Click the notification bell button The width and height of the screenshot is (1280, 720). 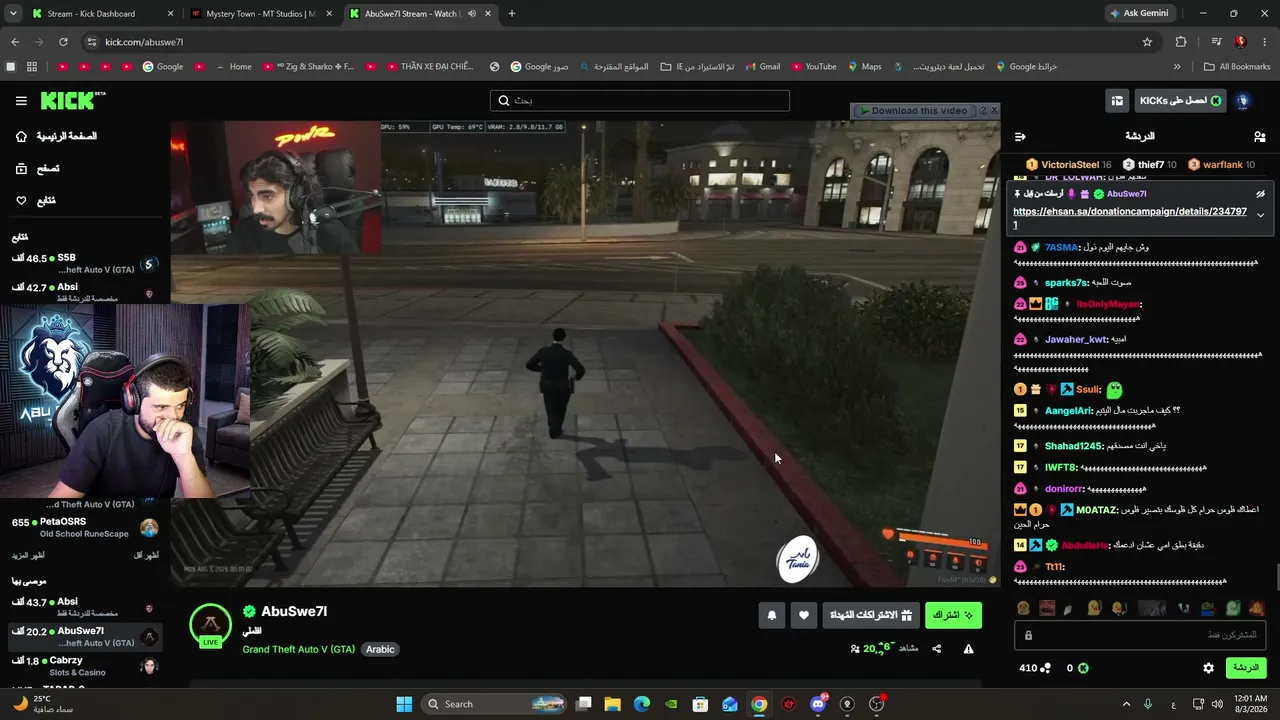coord(771,616)
